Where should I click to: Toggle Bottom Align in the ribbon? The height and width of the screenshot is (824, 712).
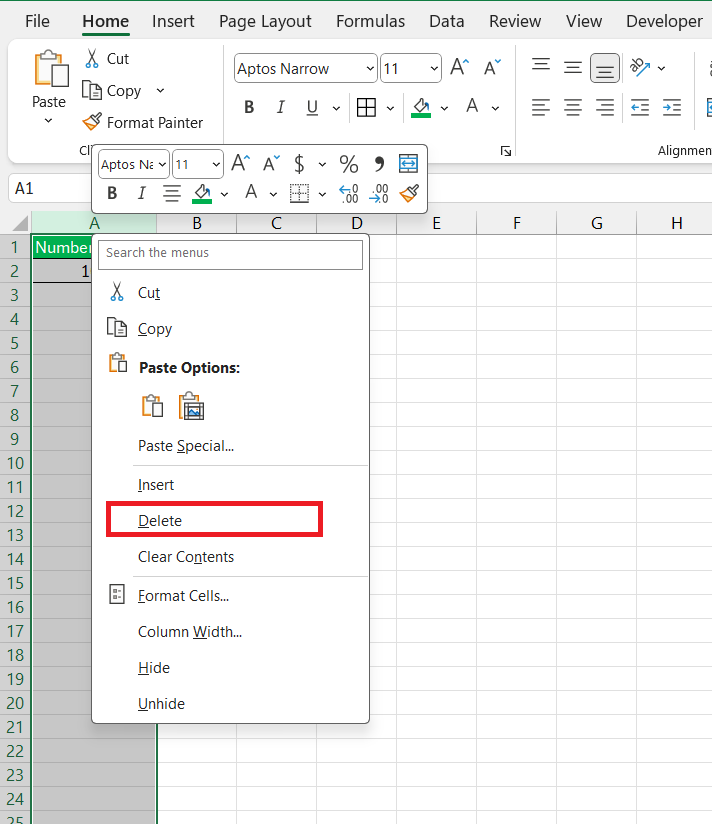[x=605, y=68]
